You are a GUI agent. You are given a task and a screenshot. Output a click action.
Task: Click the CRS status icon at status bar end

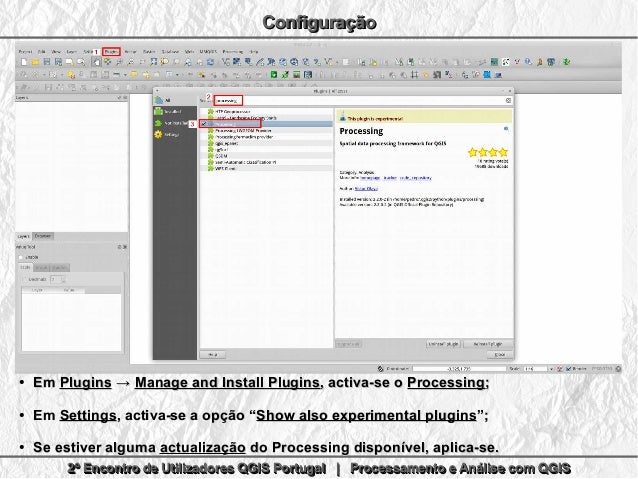[x=618, y=369]
